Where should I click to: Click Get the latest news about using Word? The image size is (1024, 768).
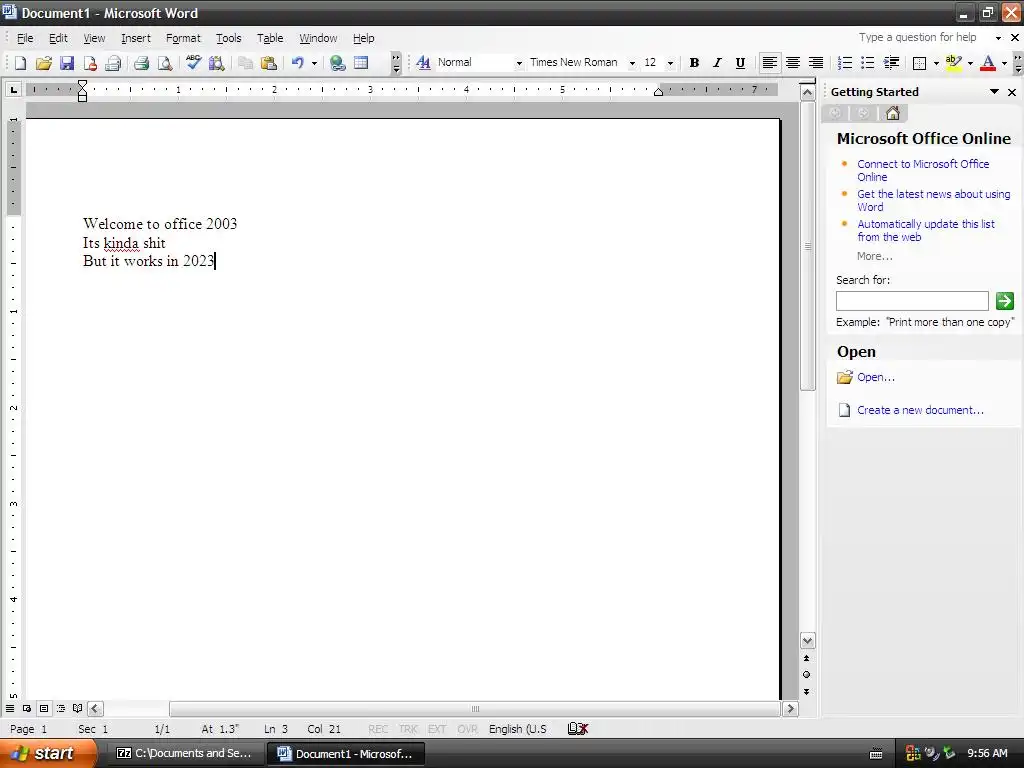pyautogui.click(x=933, y=200)
